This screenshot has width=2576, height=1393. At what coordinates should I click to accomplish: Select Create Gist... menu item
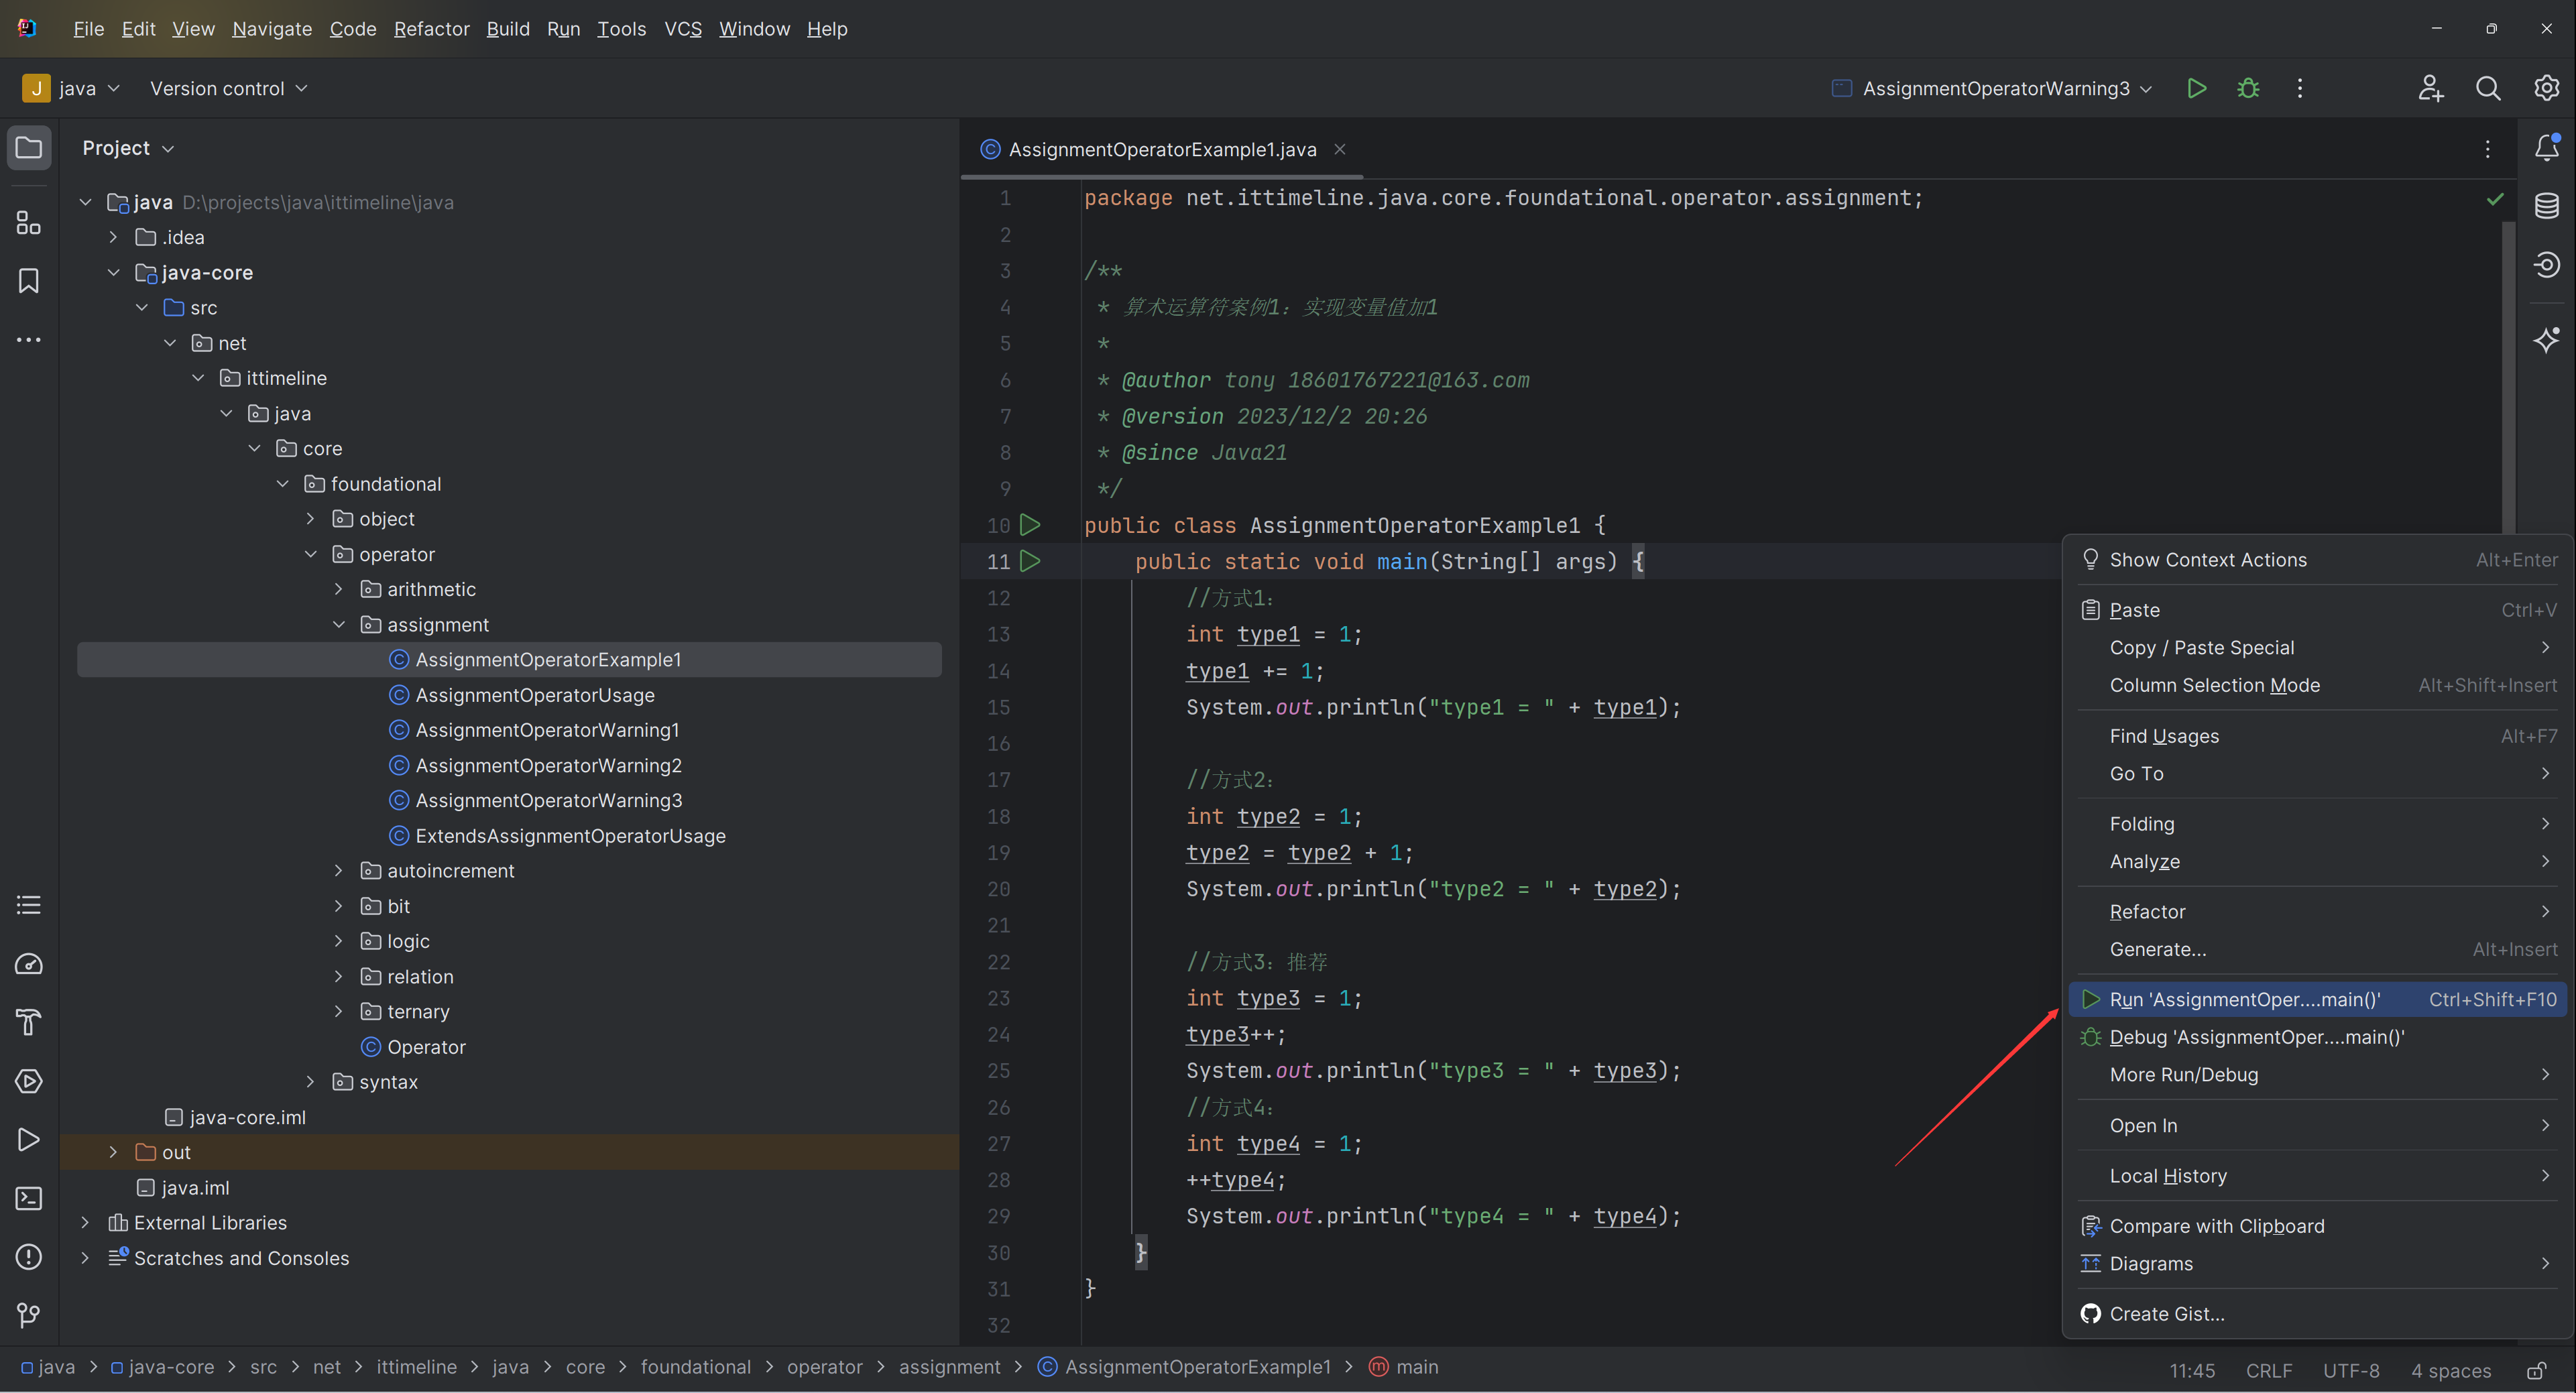(x=2318, y=1314)
